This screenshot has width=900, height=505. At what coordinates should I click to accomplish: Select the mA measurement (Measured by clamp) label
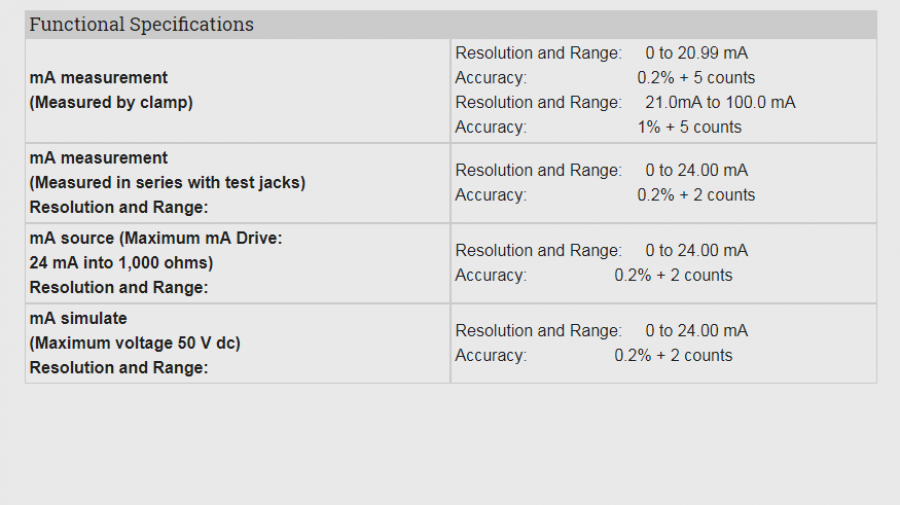(111, 90)
